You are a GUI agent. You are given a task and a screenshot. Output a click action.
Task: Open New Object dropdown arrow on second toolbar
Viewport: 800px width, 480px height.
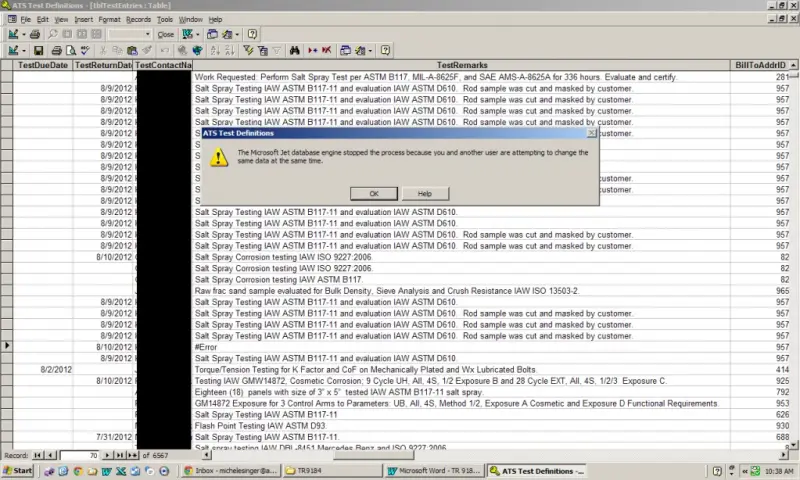pos(370,50)
